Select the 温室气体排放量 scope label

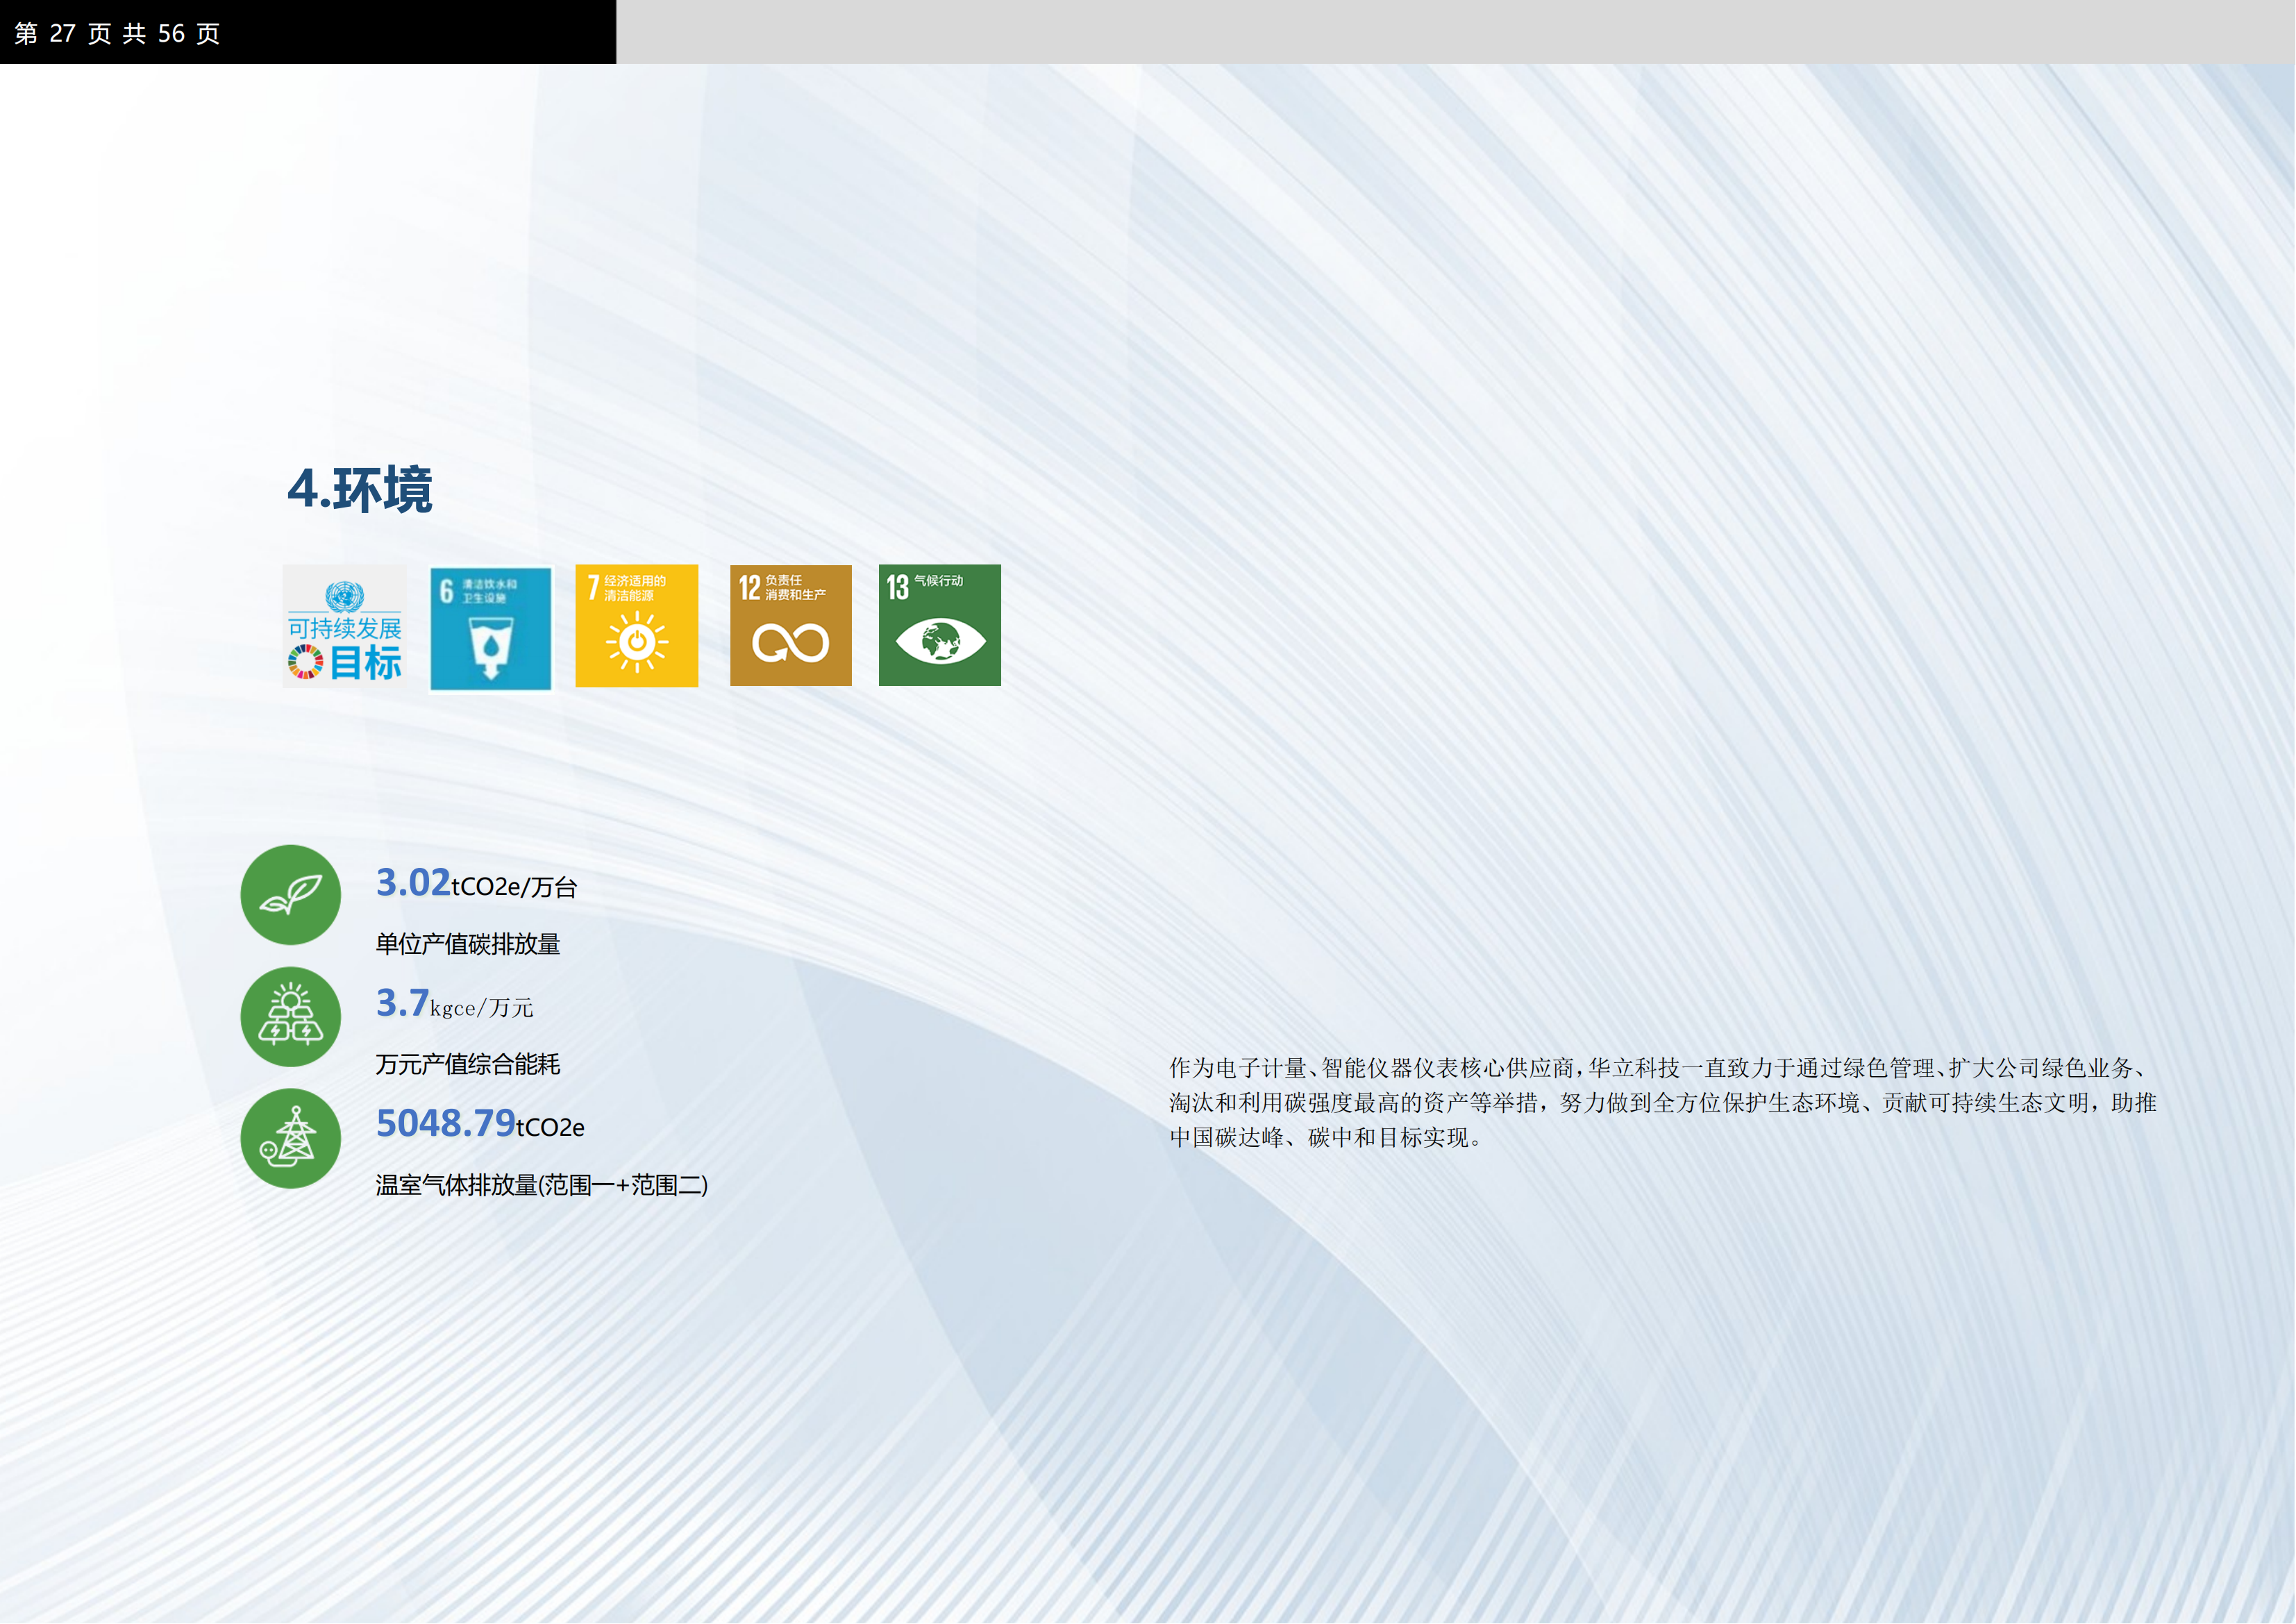click(541, 1185)
